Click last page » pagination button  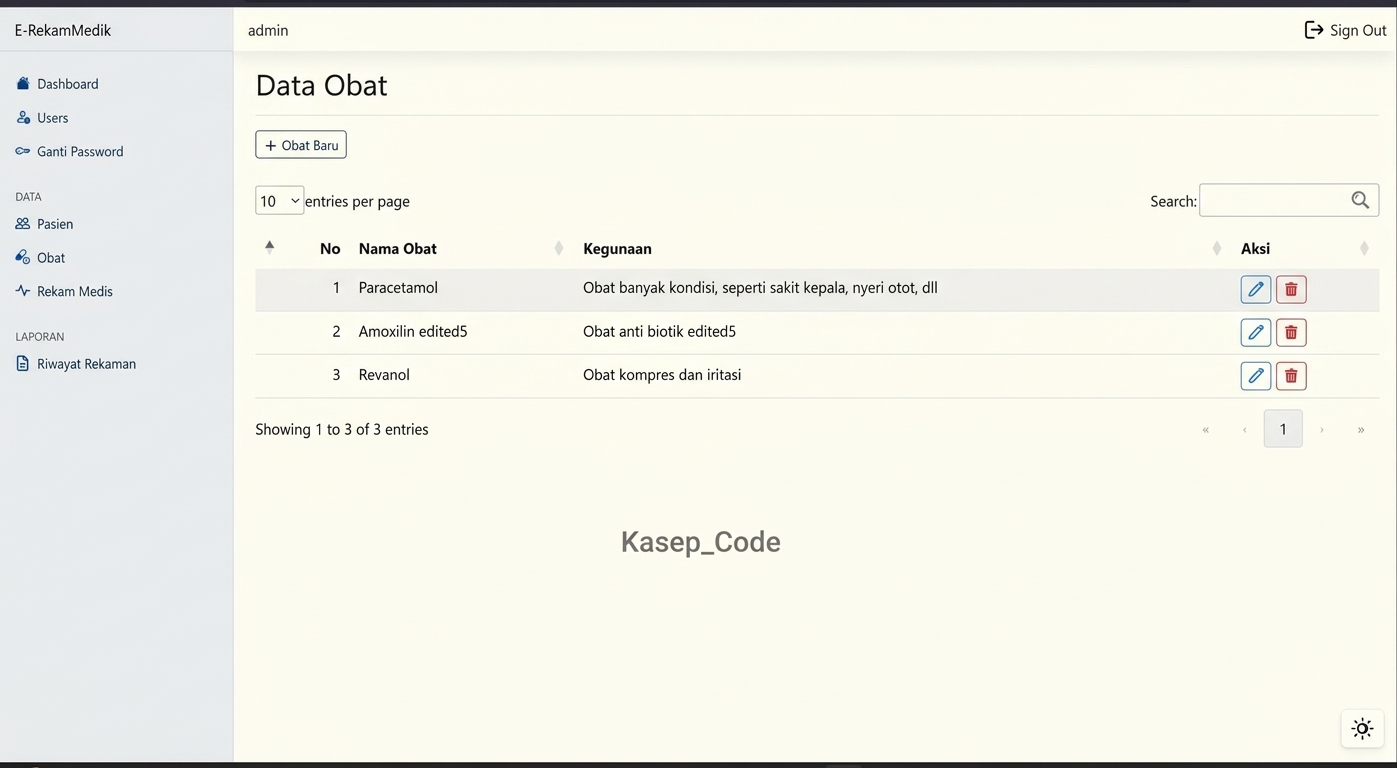[1361, 429]
